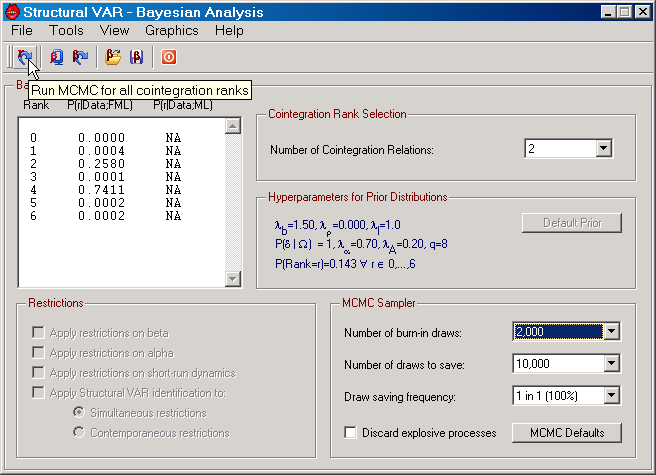Click the red power stop icon

pos(169,57)
